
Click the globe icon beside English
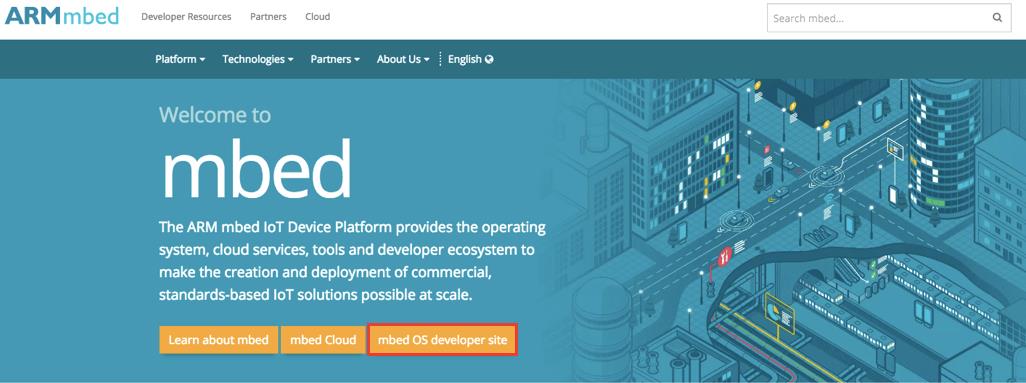click(489, 59)
